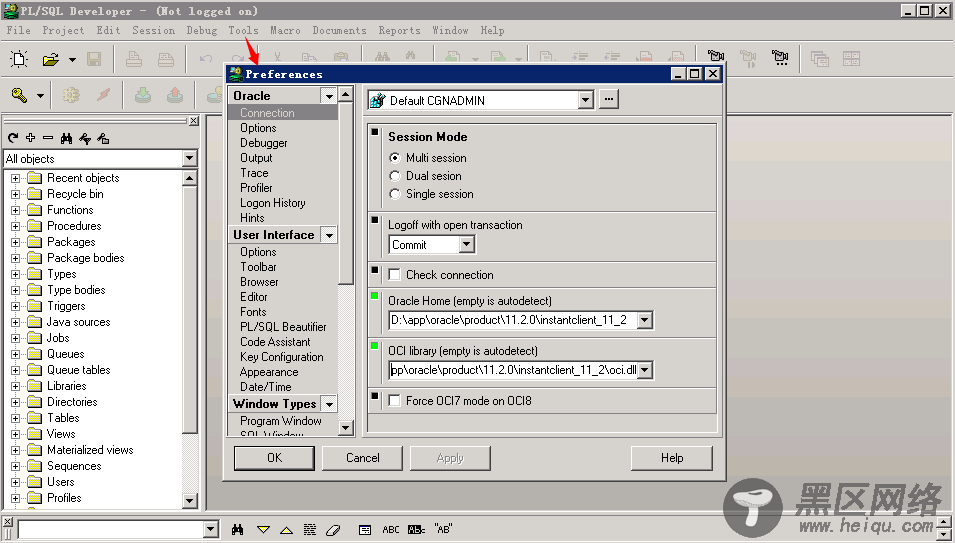Click the binoculars icon in object browser toolbar
The image size is (955, 543).
click(x=66, y=138)
